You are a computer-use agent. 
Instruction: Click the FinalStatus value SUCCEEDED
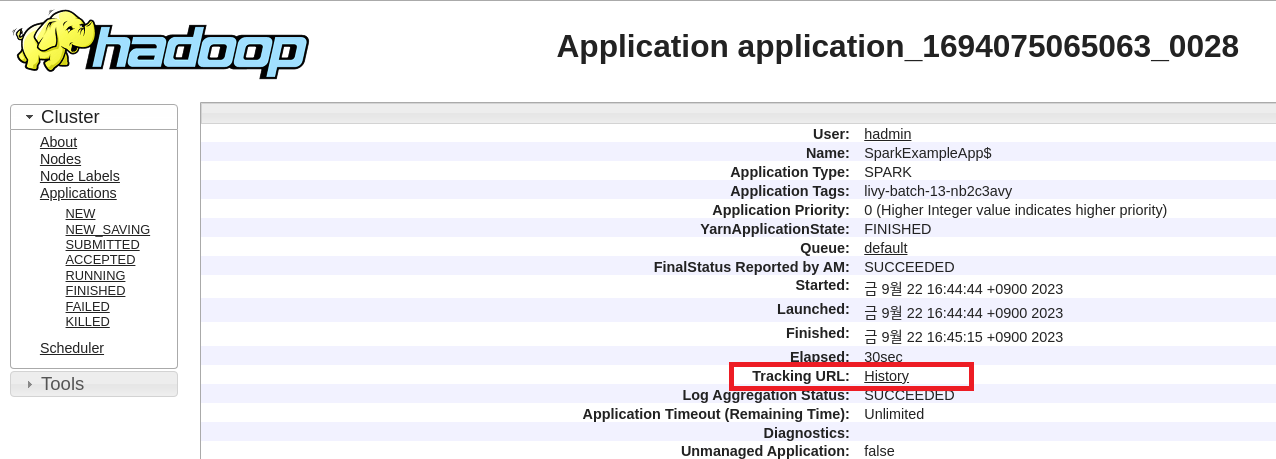(909, 267)
